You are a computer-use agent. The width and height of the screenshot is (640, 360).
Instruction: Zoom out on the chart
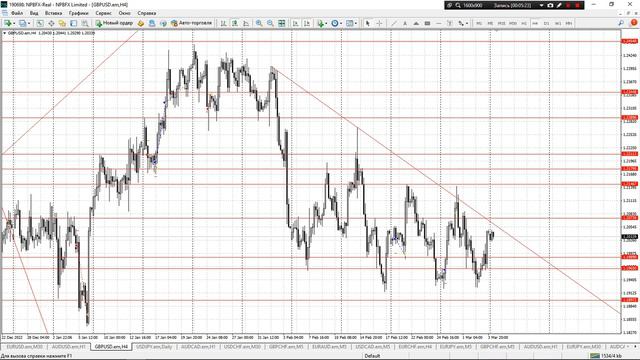pyautogui.click(x=270, y=23)
